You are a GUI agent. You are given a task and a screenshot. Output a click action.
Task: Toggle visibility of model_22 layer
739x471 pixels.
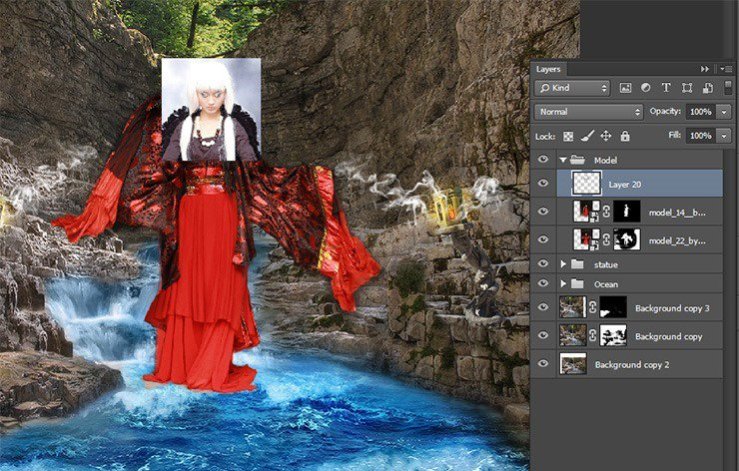[543, 240]
